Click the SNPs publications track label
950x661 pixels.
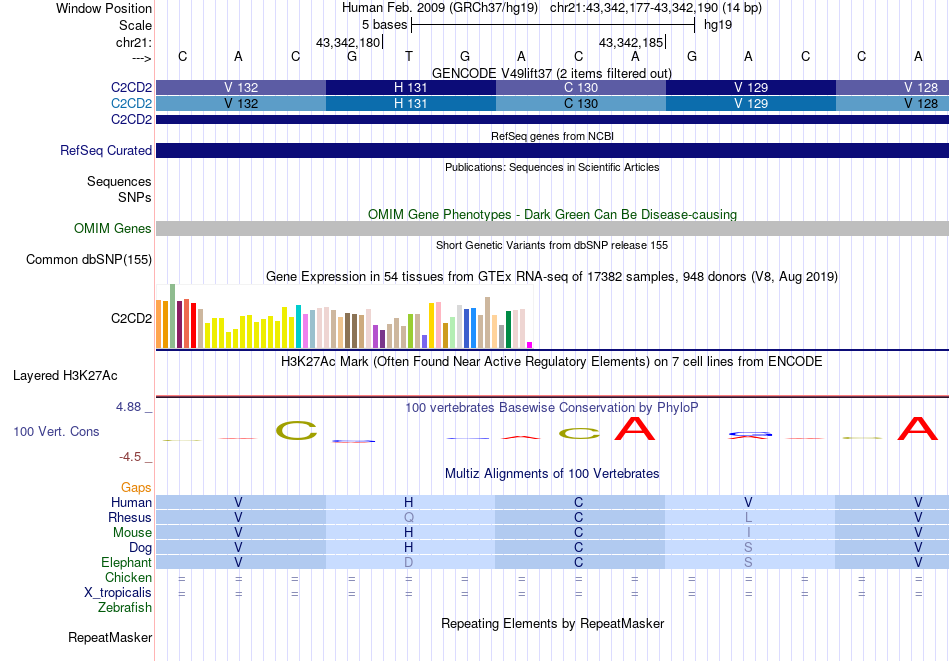[135, 198]
